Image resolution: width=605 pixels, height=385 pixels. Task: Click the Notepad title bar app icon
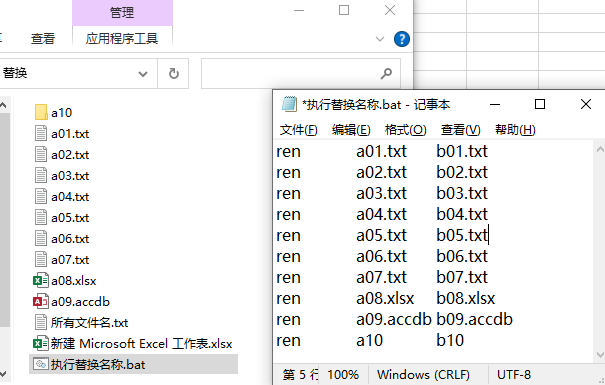pos(289,104)
